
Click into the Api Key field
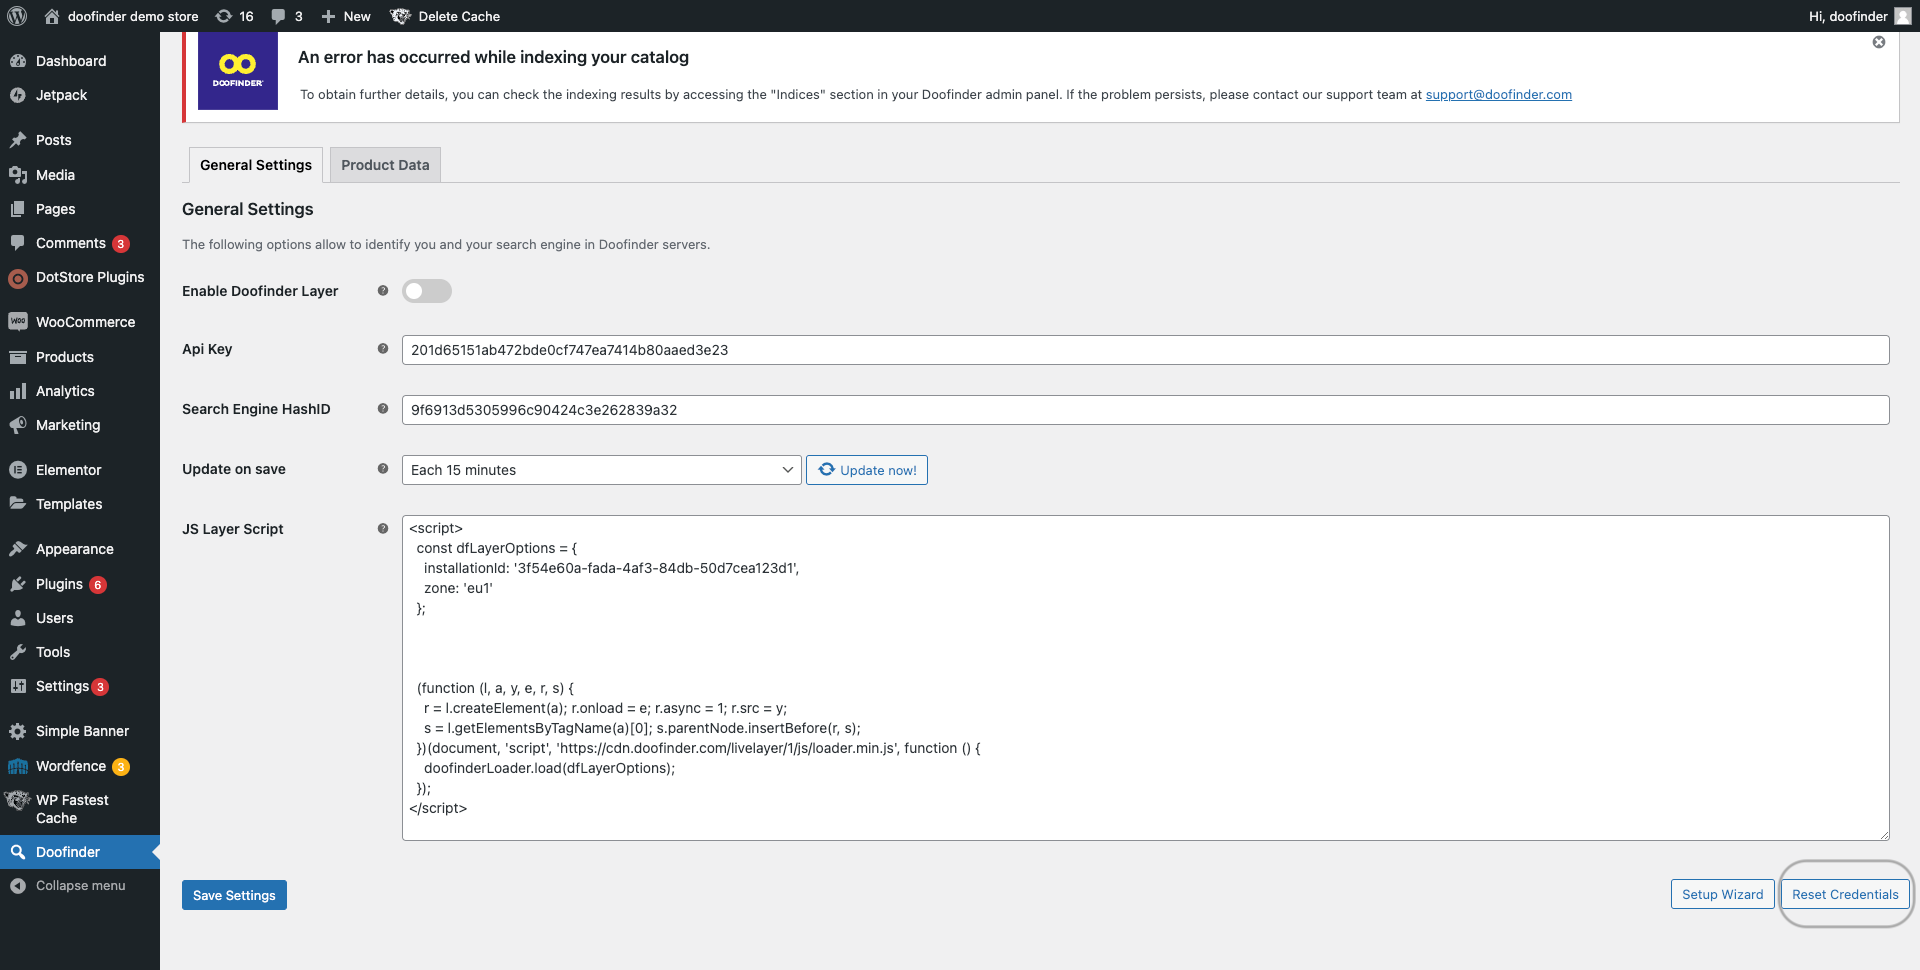pyautogui.click(x=1145, y=350)
